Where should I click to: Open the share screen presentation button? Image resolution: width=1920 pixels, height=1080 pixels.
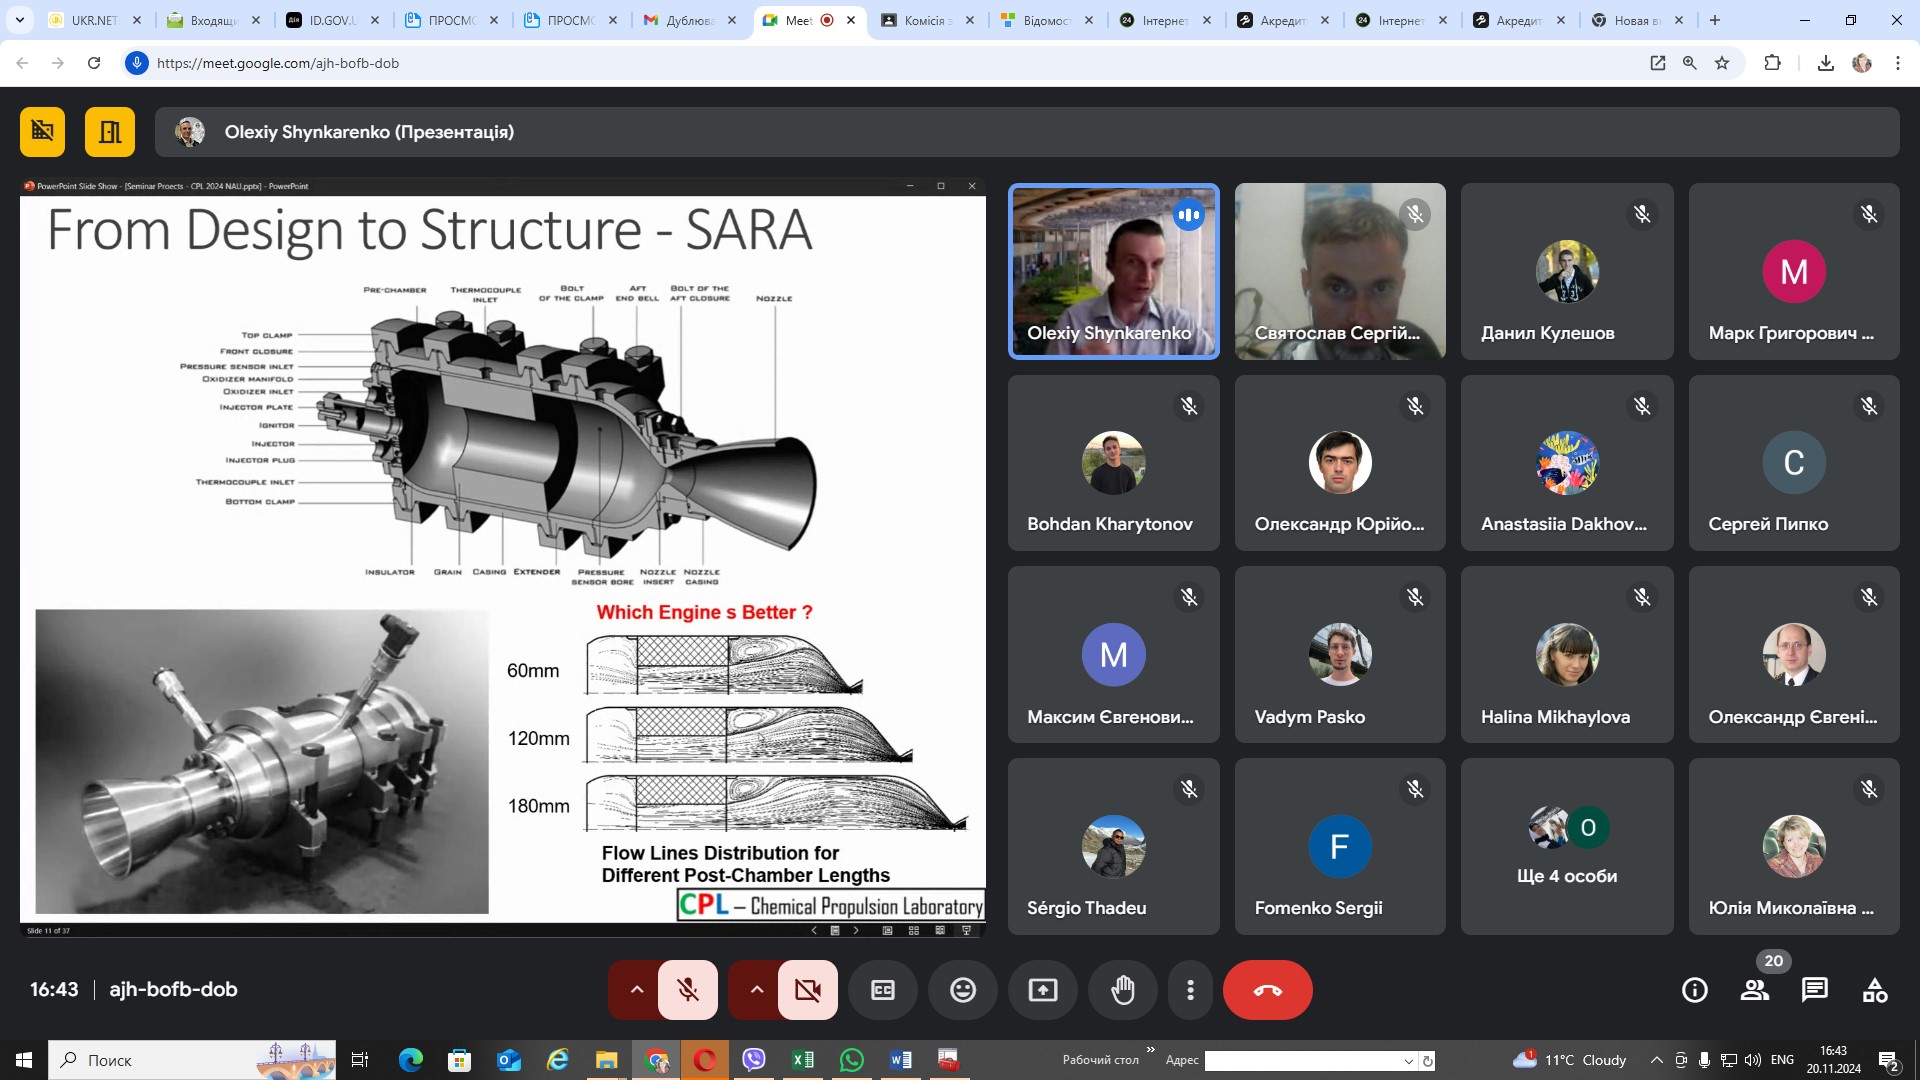(1042, 990)
